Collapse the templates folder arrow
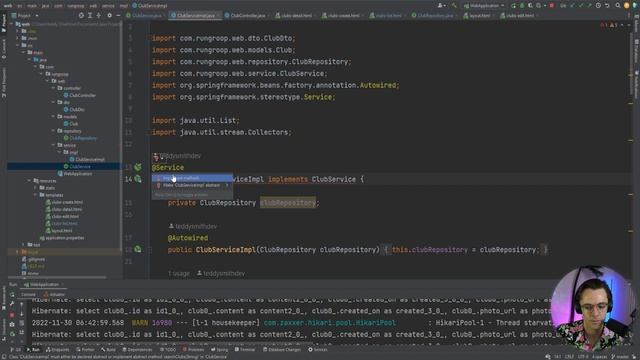This screenshot has height=360, width=640. pyautogui.click(x=36, y=195)
